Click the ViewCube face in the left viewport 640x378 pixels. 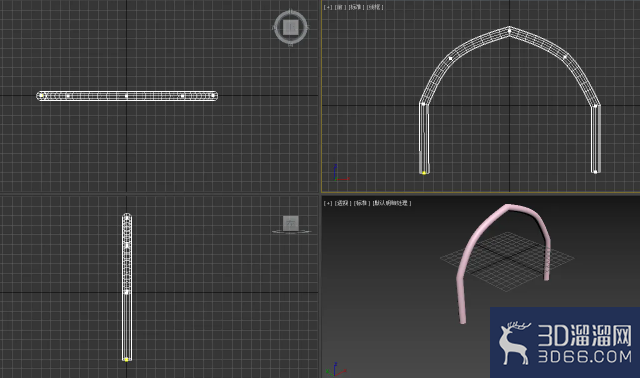tap(291, 223)
